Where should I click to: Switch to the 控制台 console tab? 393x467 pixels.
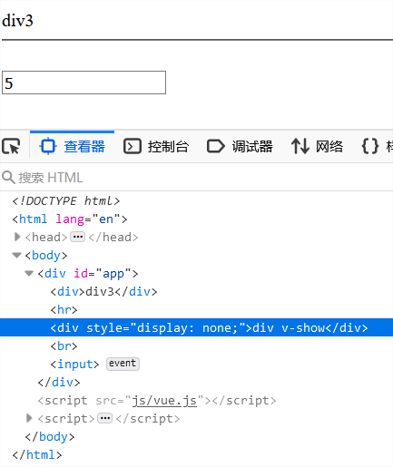pos(156,146)
